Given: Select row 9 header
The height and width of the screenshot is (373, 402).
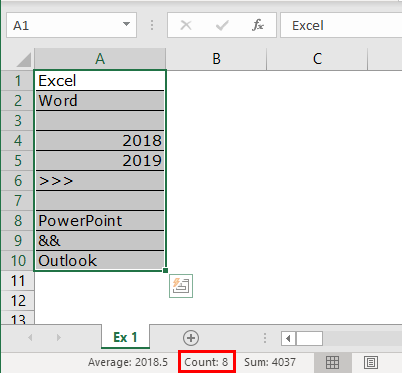Looking at the screenshot, I should coord(18,241).
